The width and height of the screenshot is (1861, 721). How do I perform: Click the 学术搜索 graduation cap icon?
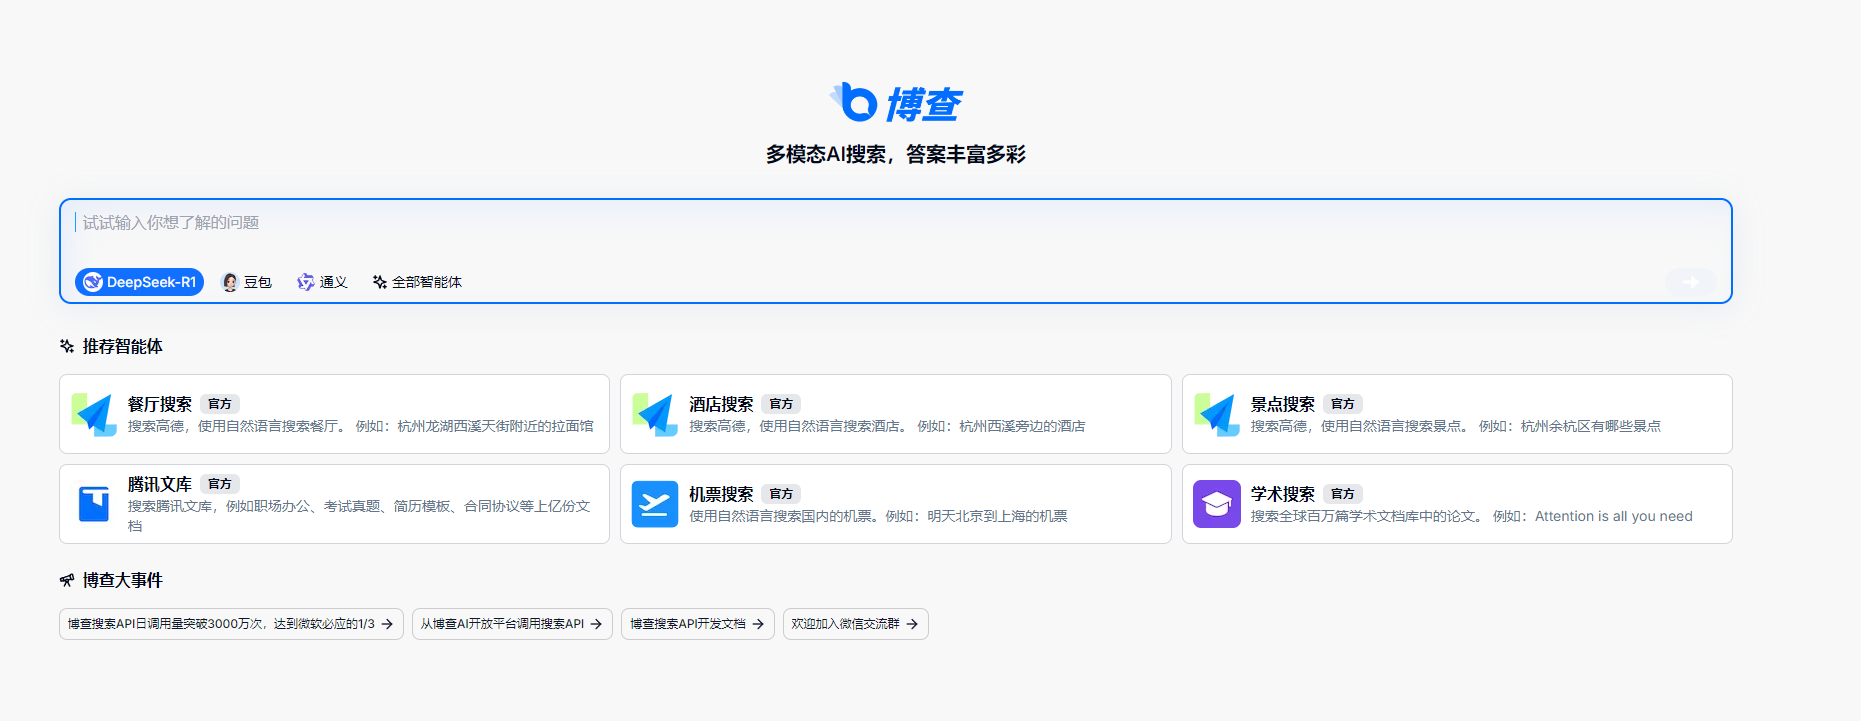point(1217,504)
